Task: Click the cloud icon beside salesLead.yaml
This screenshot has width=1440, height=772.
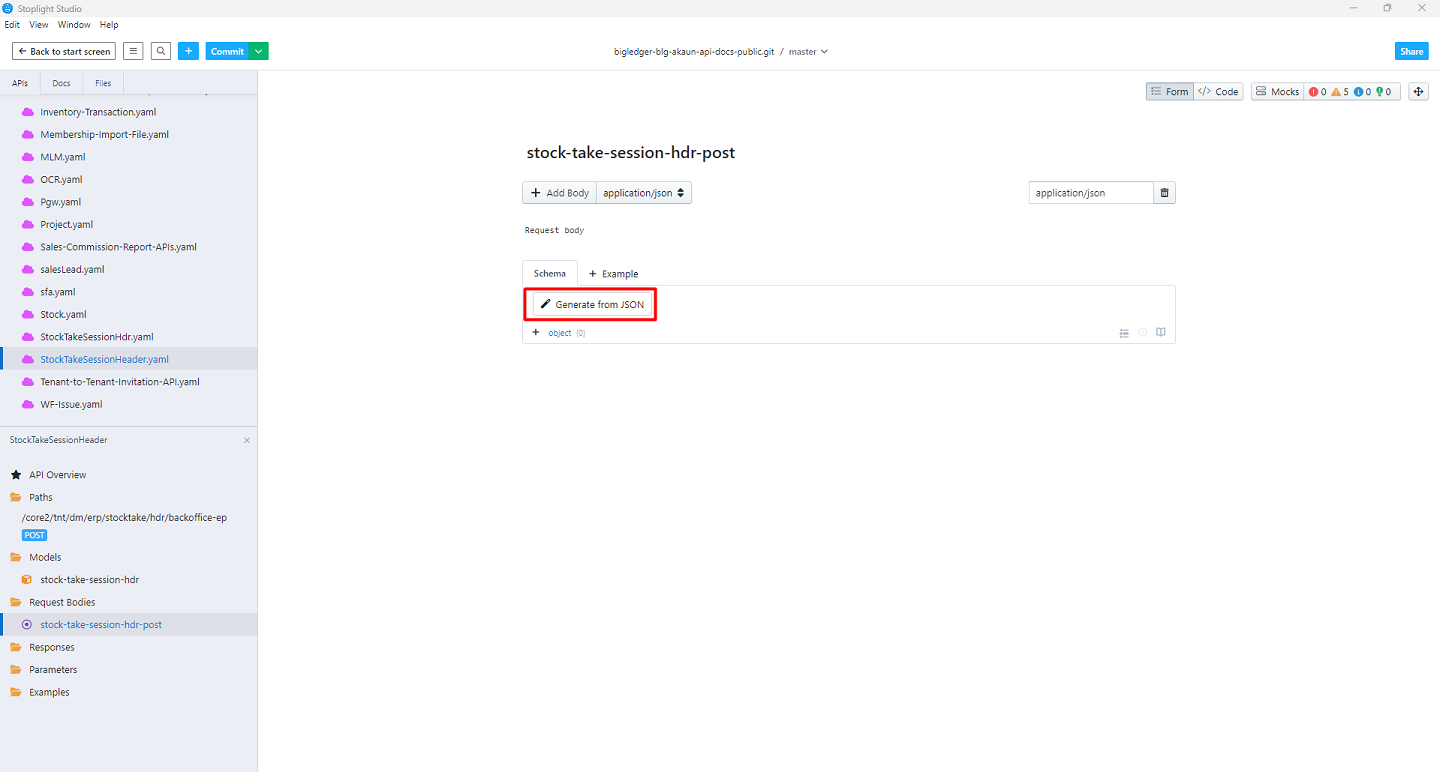Action: (28, 269)
